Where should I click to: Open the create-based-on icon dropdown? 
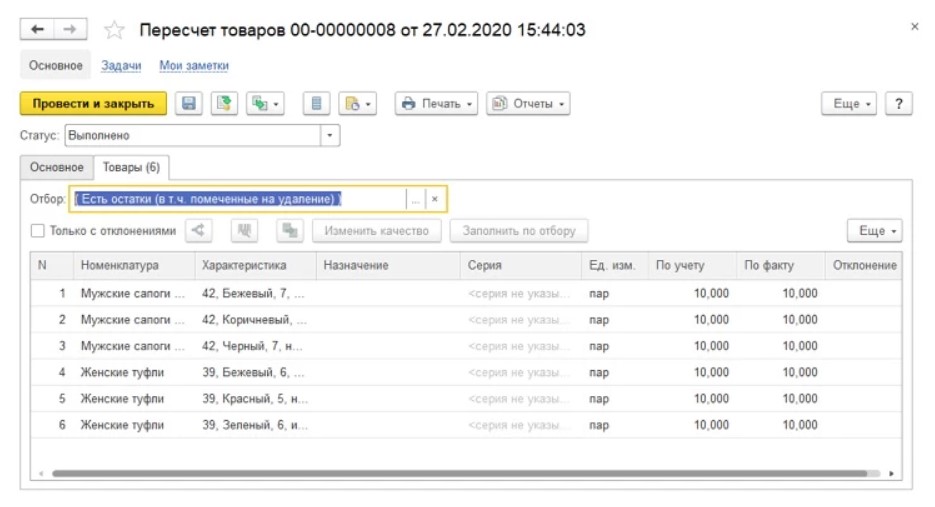pos(266,103)
